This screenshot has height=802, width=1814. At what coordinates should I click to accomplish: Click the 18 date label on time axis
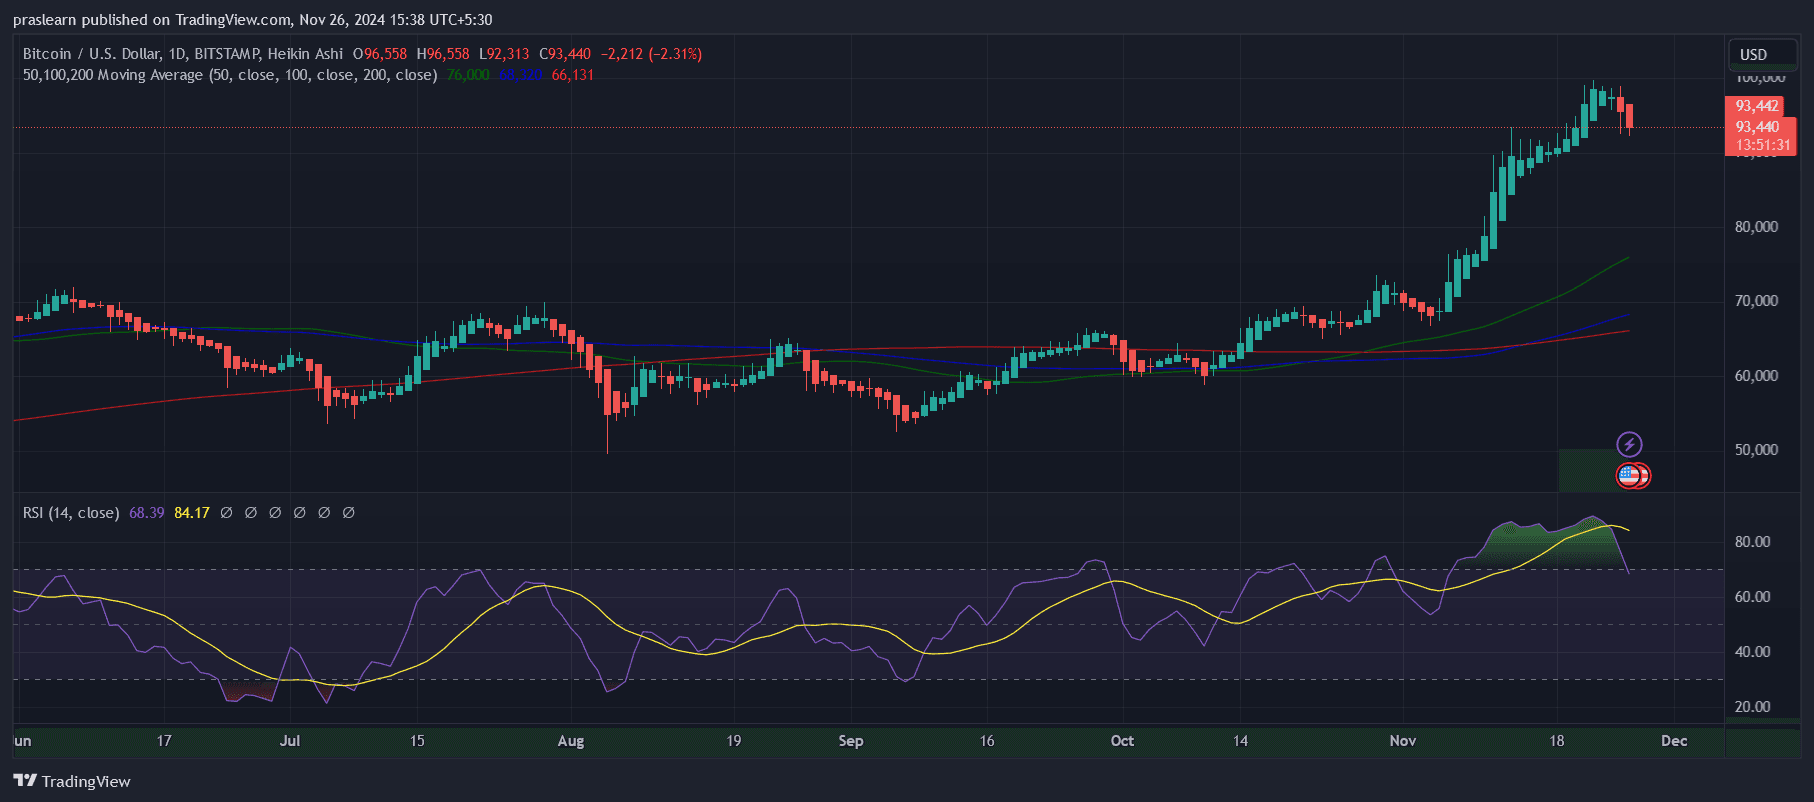(x=1557, y=741)
